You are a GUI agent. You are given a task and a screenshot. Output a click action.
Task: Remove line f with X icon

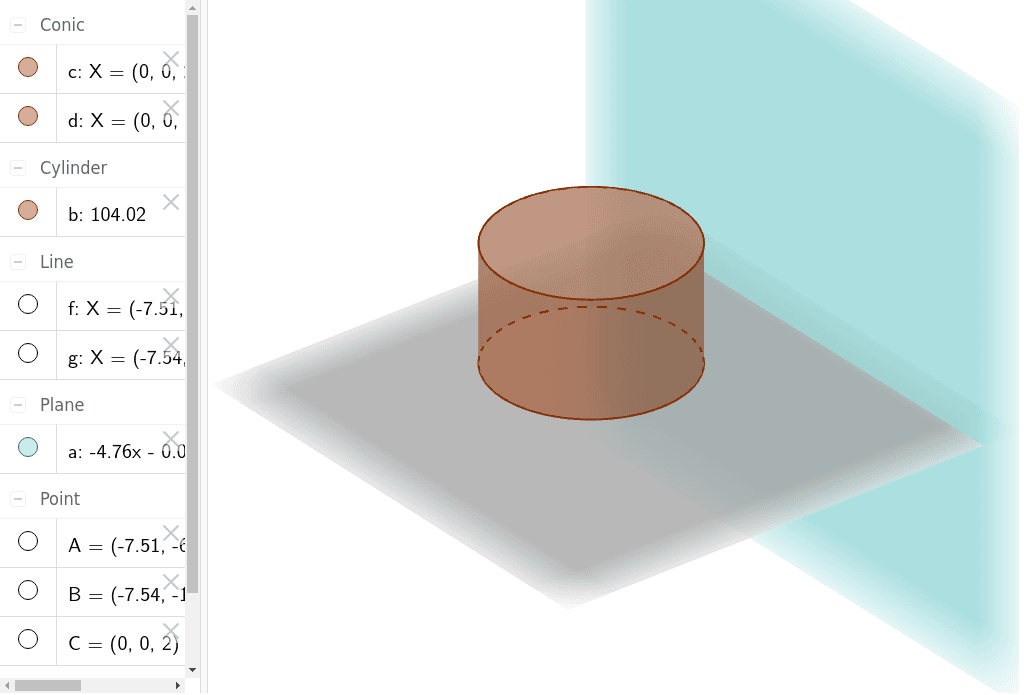point(171,296)
